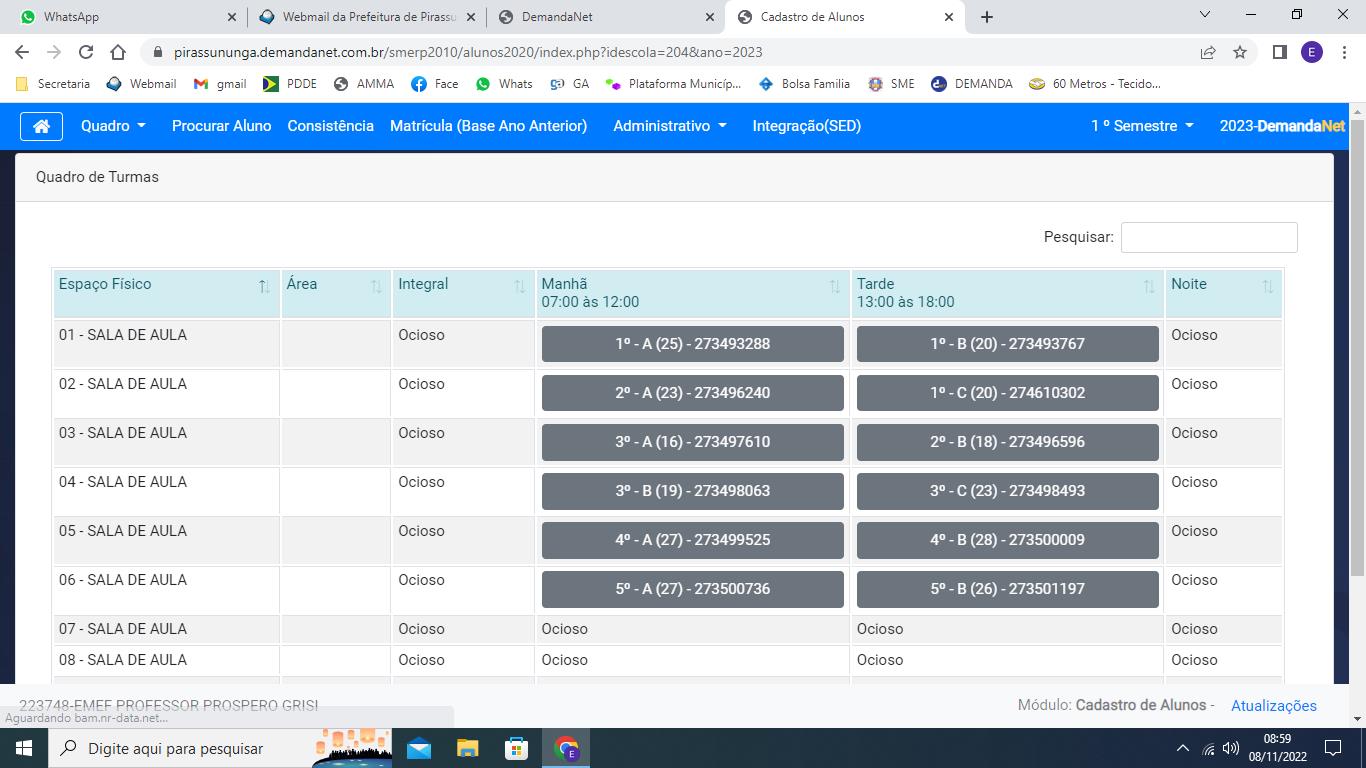This screenshot has width=1366, height=768.
Task: Open class 1º - A (25) button
Action: (x=692, y=344)
